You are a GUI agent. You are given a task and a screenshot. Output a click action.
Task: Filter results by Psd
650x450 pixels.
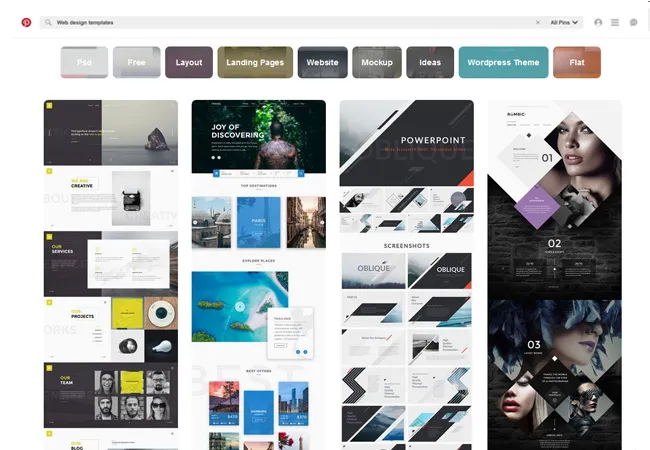point(84,62)
